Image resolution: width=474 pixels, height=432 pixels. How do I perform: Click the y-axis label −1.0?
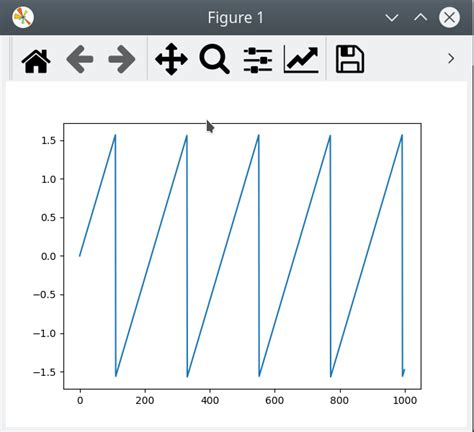[44, 334]
